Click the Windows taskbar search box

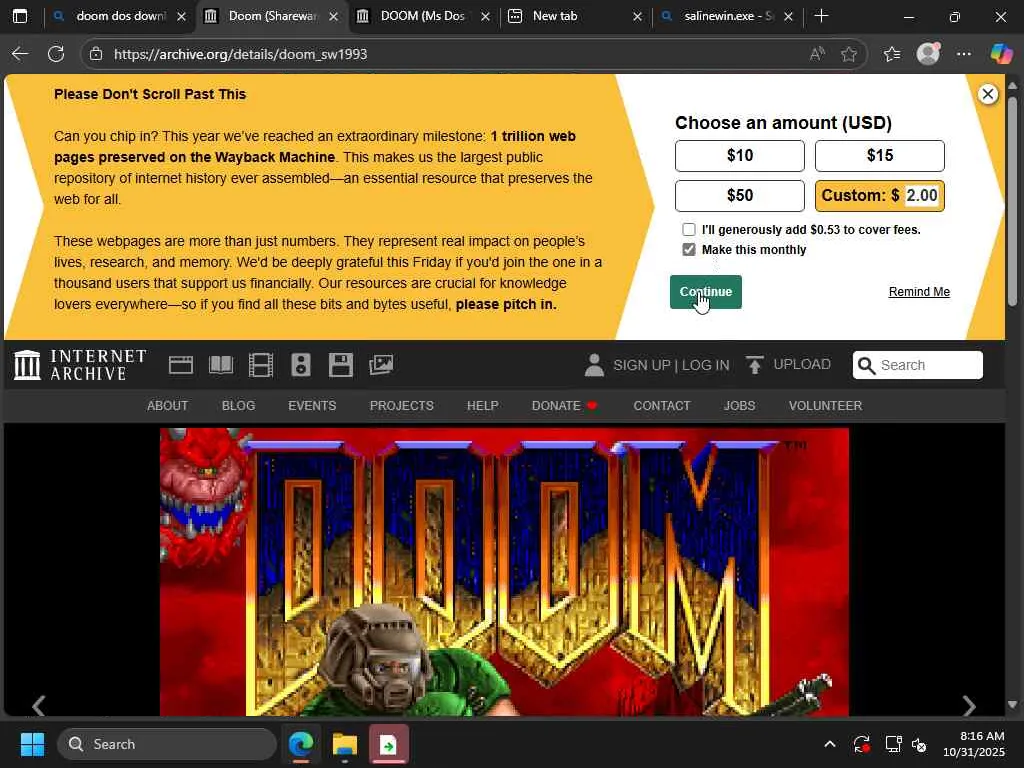coord(167,744)
